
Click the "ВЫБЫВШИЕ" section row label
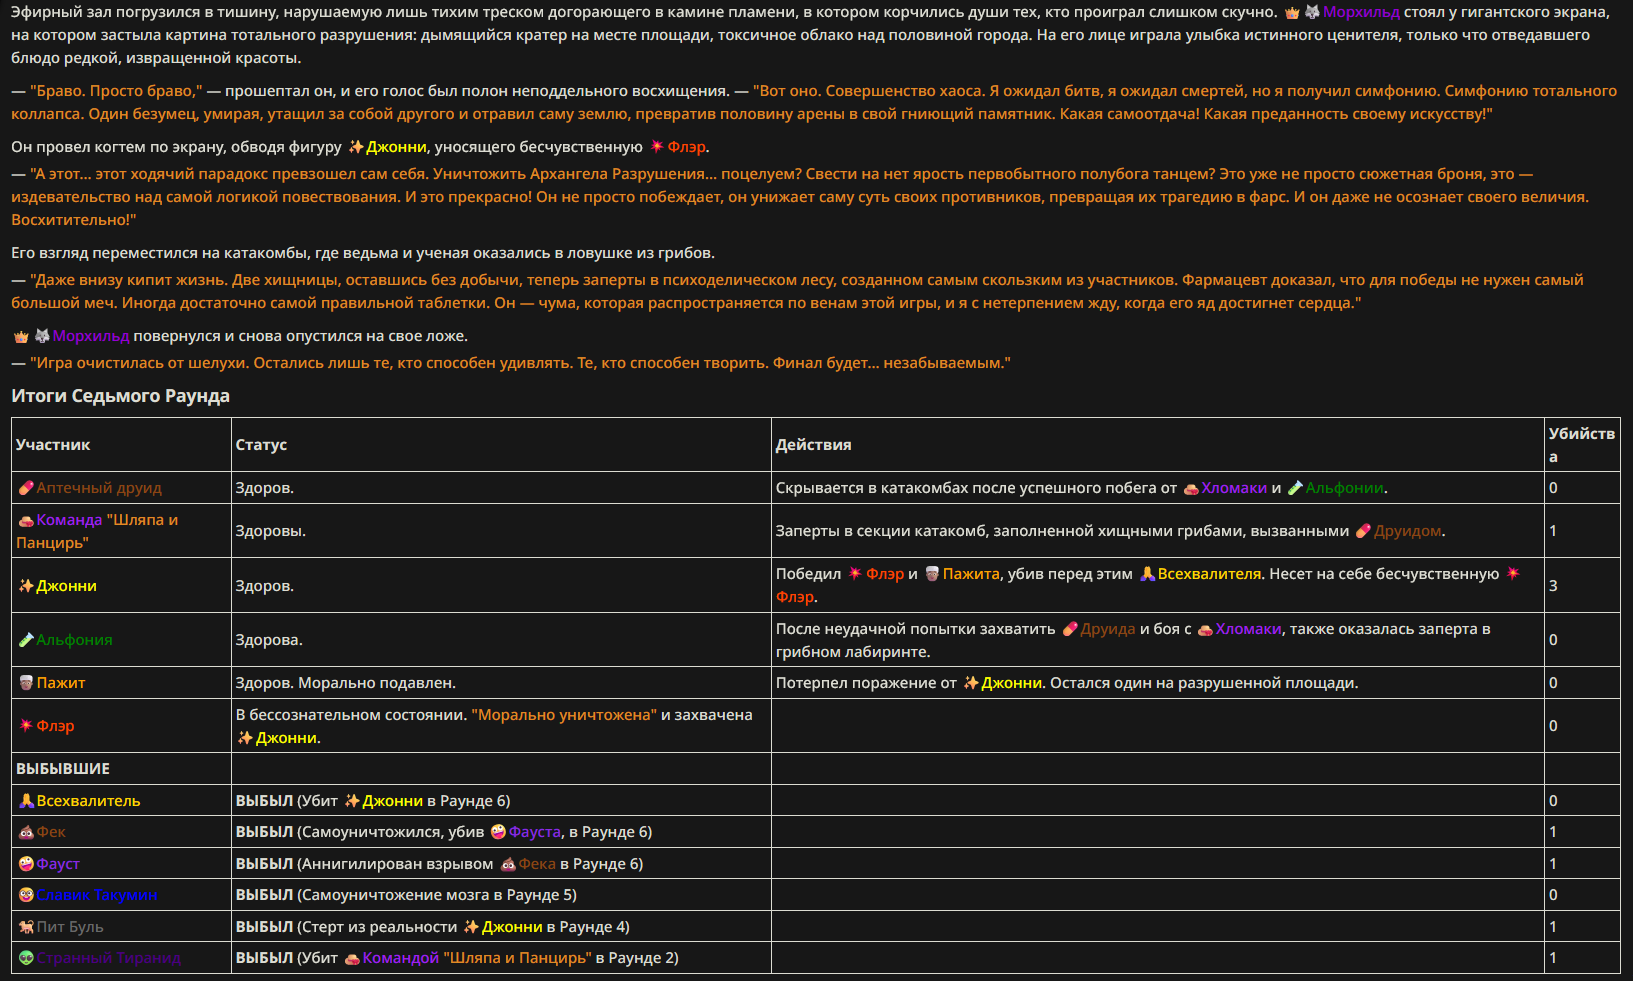[63, 769]
